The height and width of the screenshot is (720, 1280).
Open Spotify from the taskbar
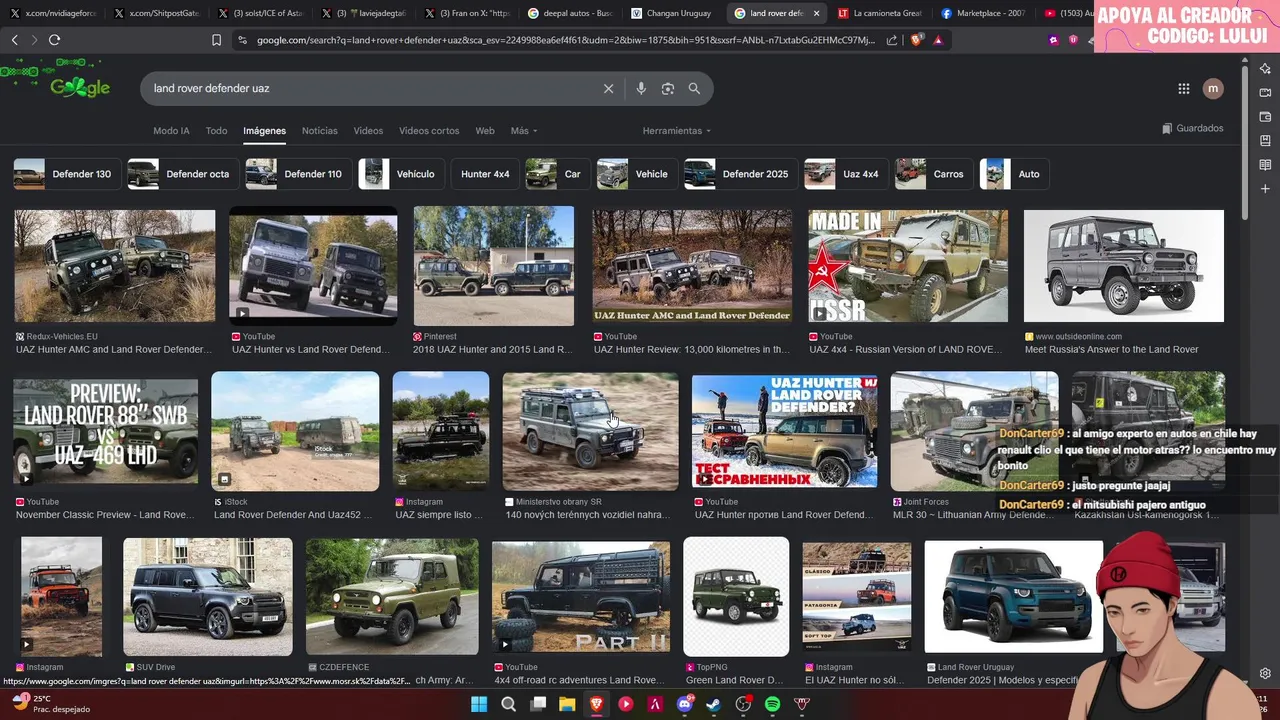[772, 704]
